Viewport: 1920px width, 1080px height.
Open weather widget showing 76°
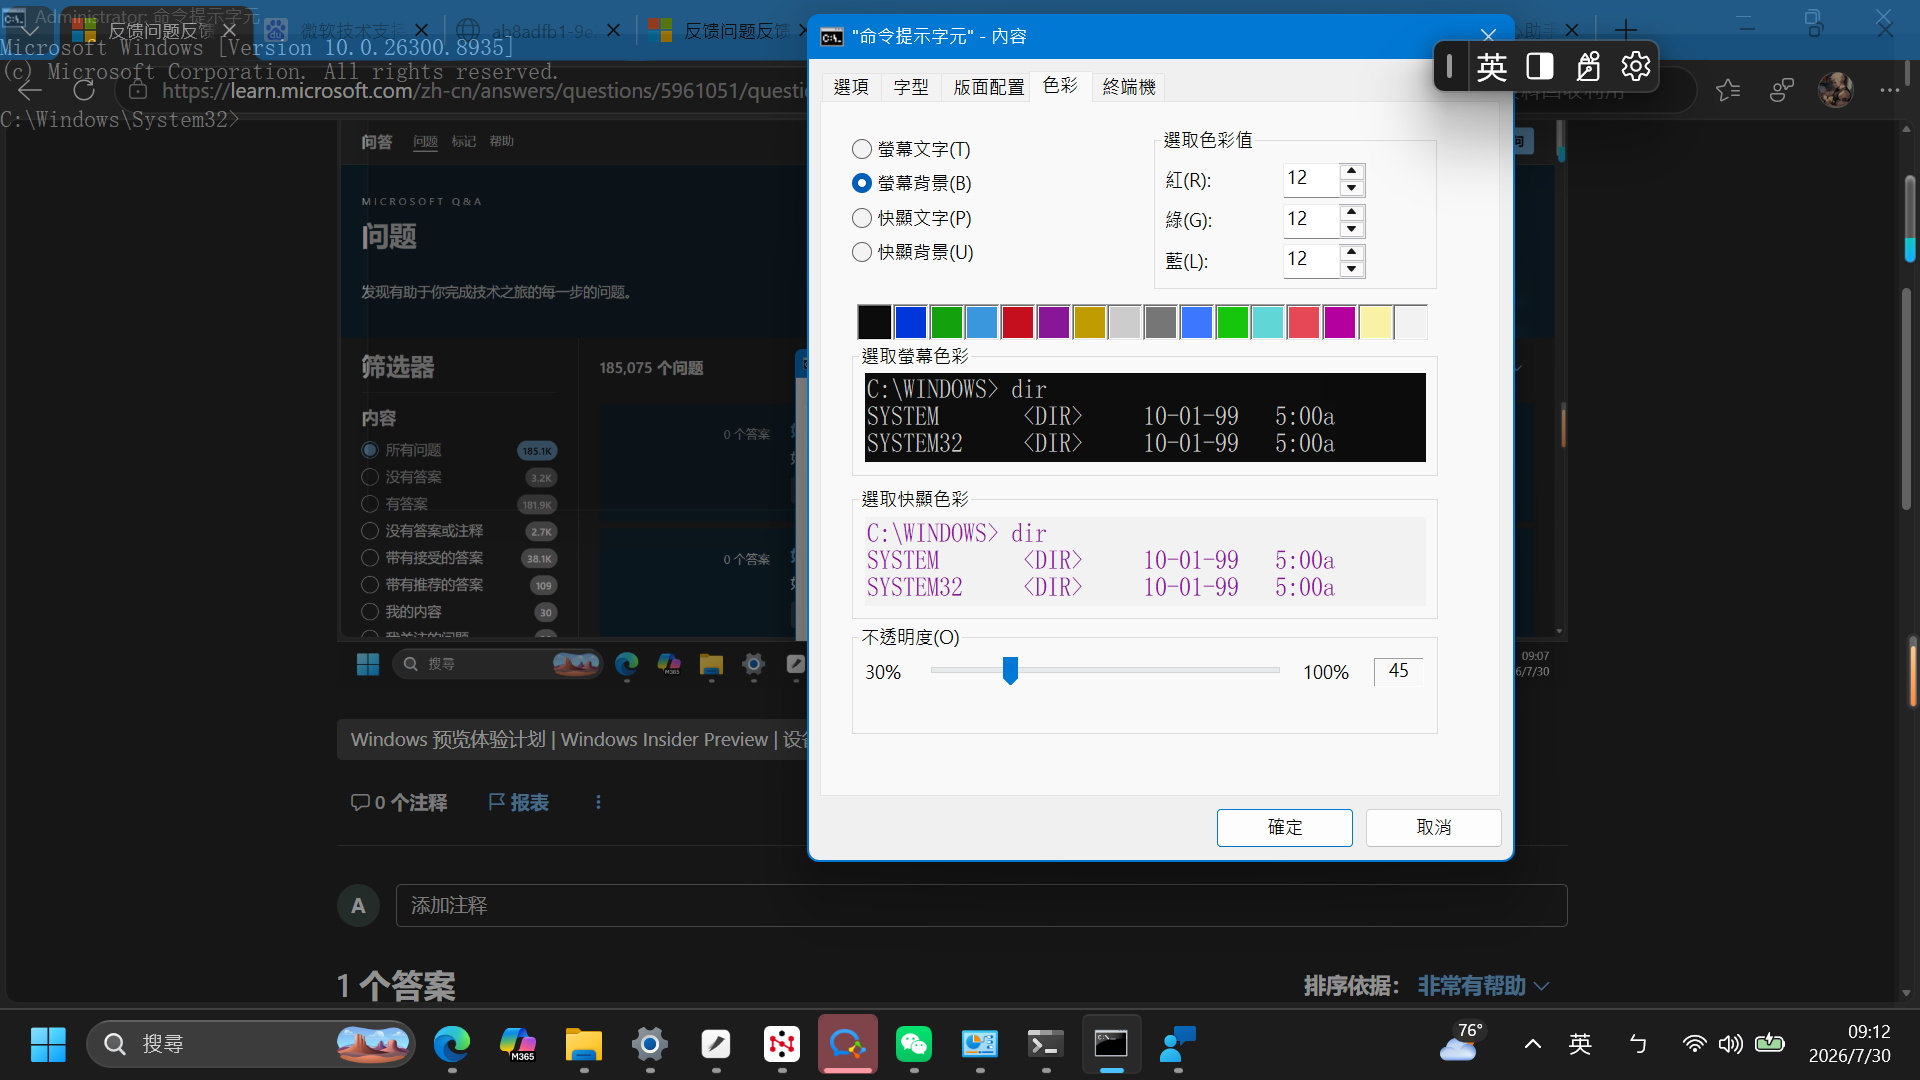coord(1462,1042)
